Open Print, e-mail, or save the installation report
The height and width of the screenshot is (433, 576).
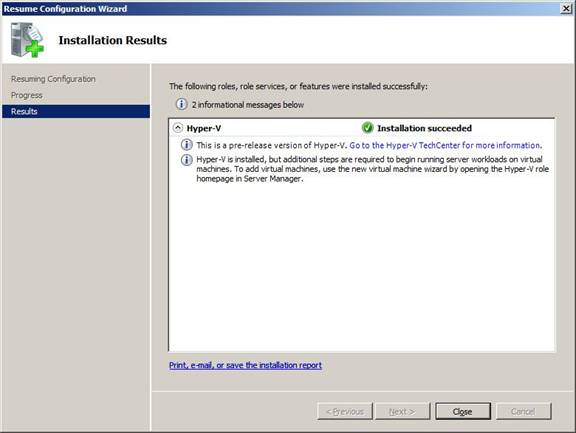point(245,365)
